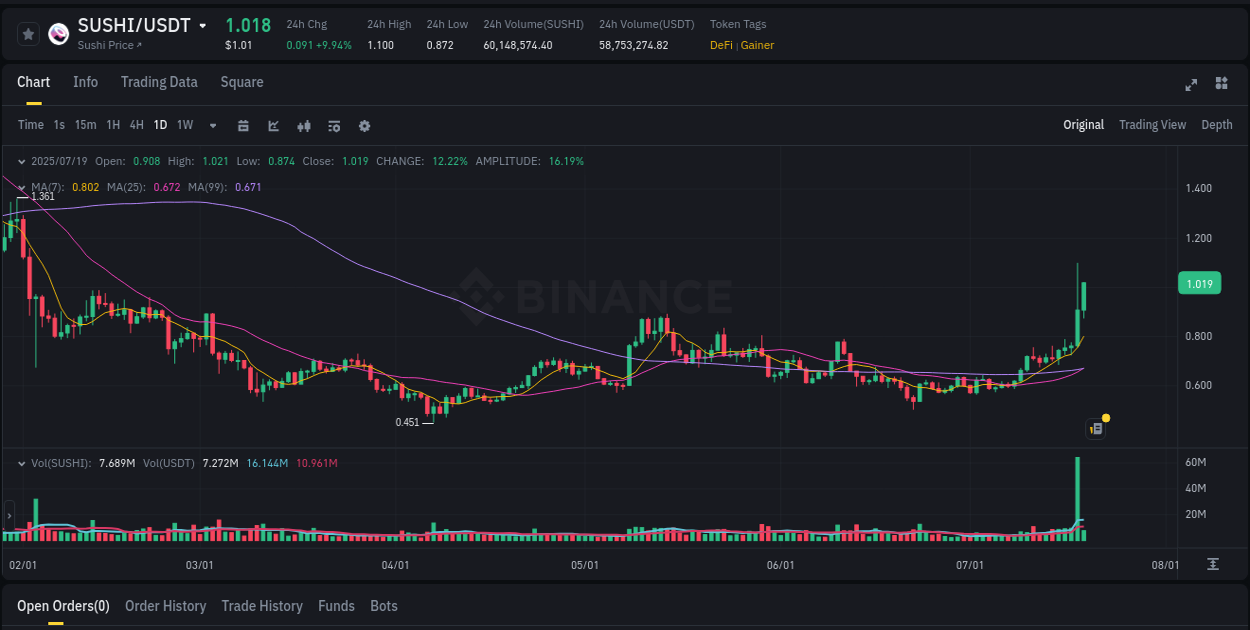Collapse the volume indicator panel

[x=22, y=463]
